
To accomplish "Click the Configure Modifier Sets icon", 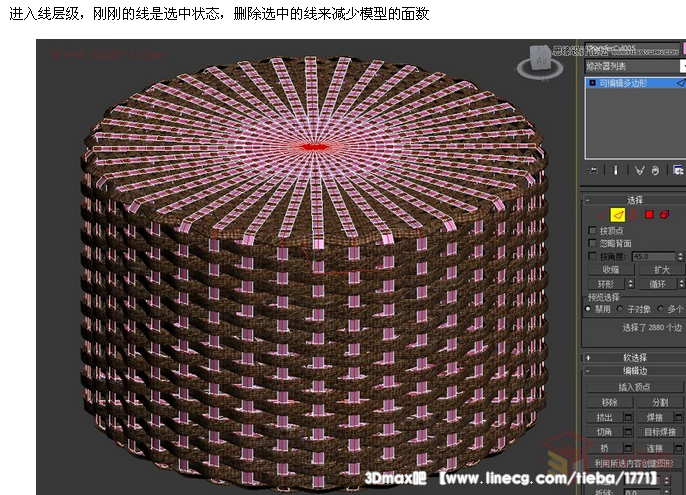I will click(678, 171).
